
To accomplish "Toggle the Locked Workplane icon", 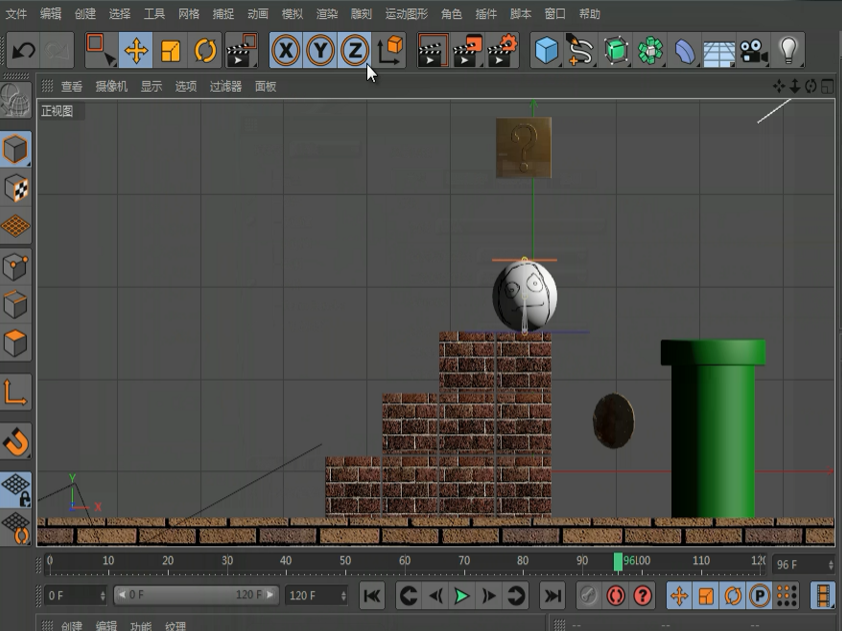I will tap(16, 490).
